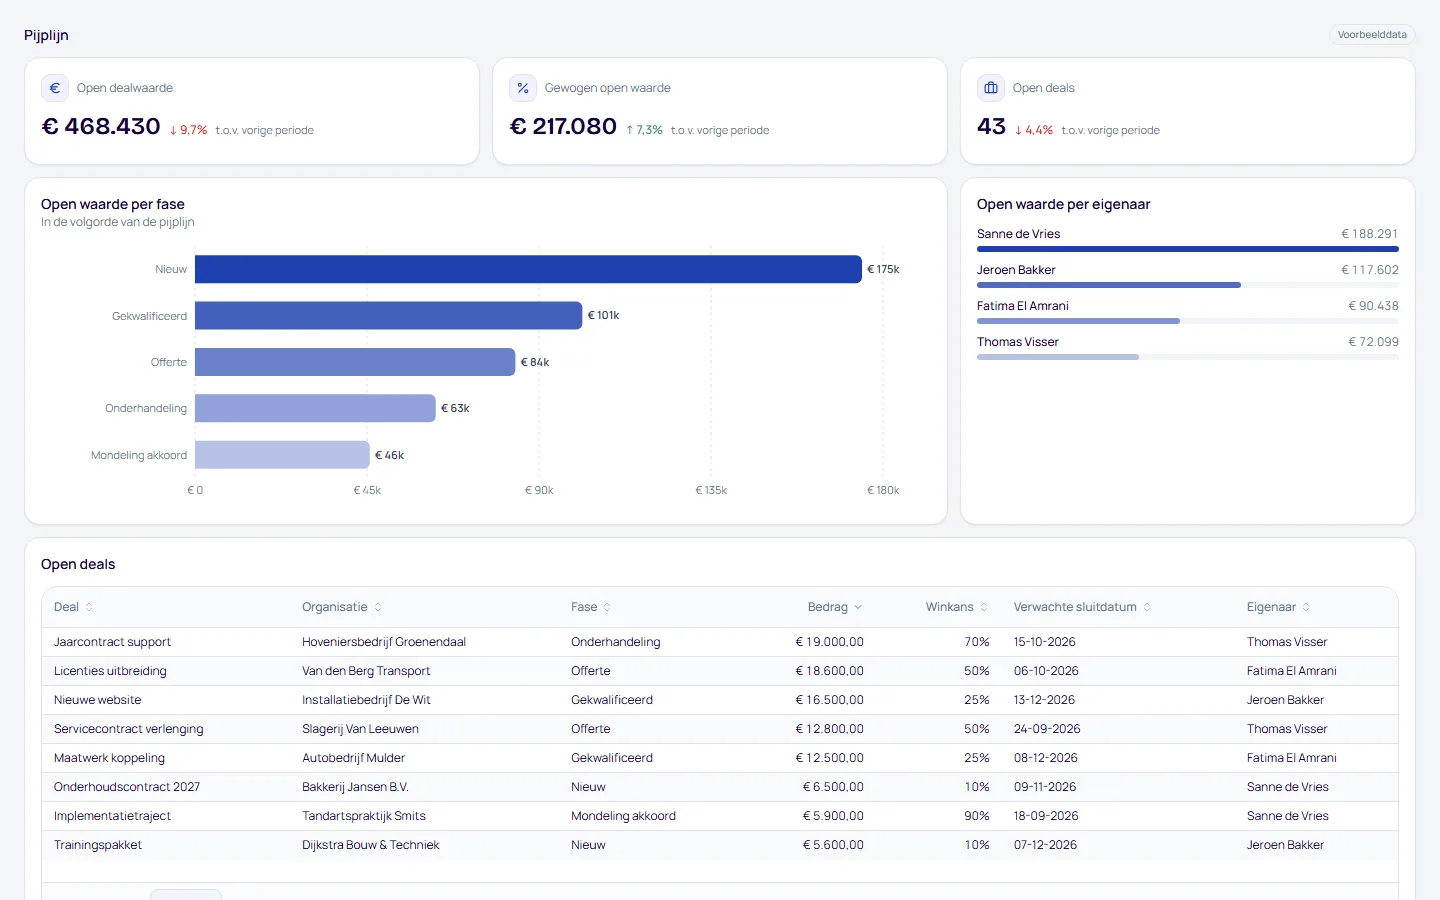
Task: Click the € 468.430 open deal value
Action: (x=101, y=126)
